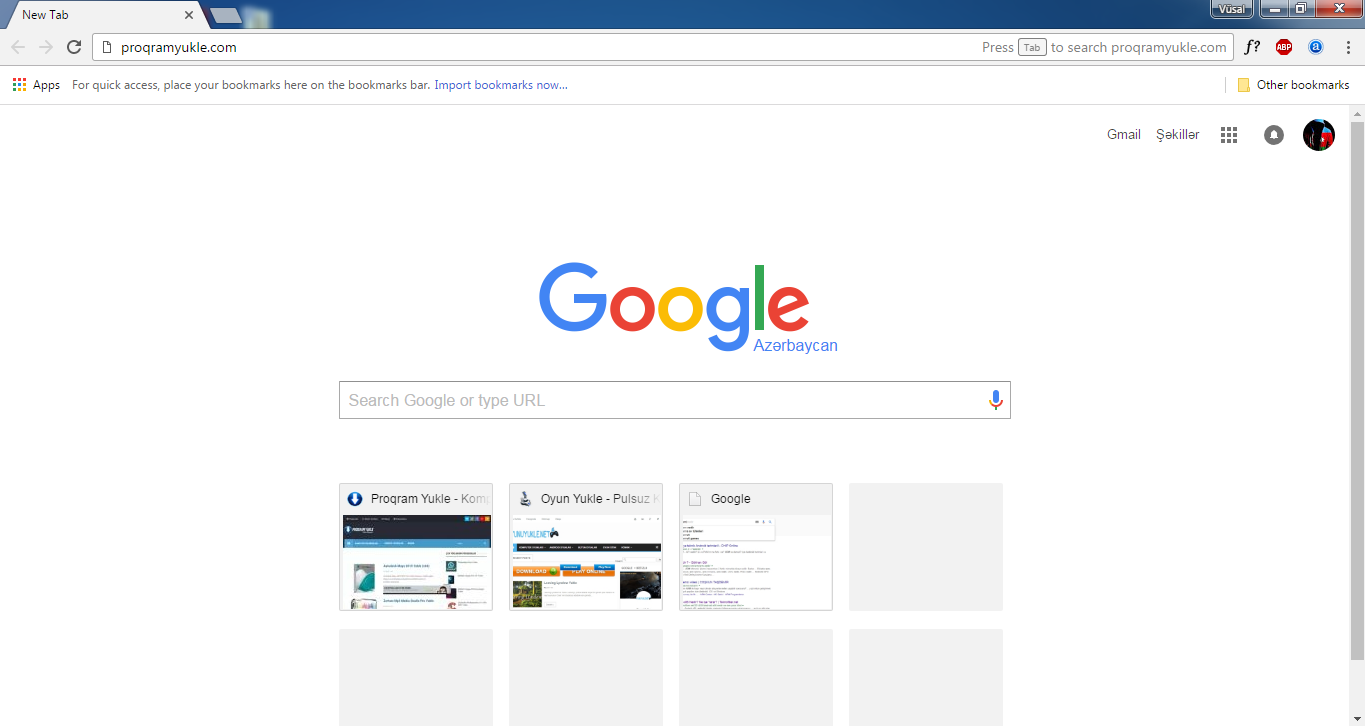This screenshot has width=1365, height=726.
Task: Expand the Other bookmarks folder
Action: (1294, 84)
